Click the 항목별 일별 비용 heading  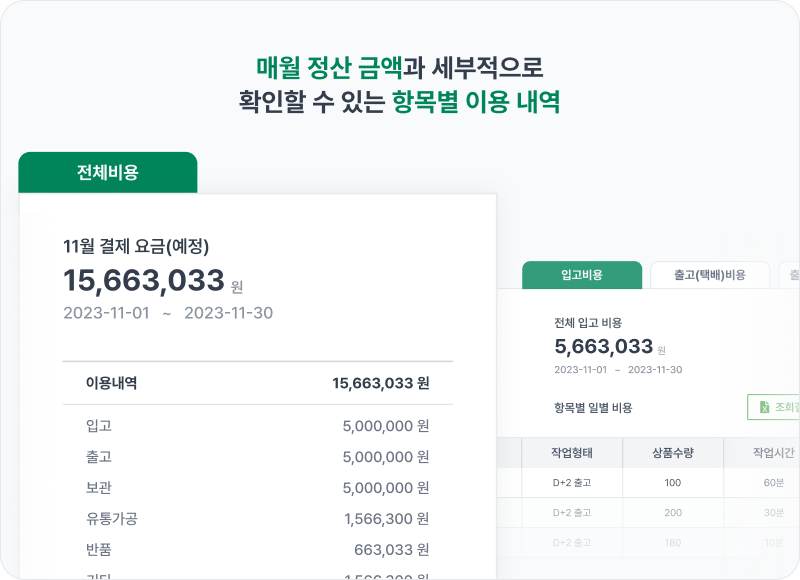(x=593, y=408)
